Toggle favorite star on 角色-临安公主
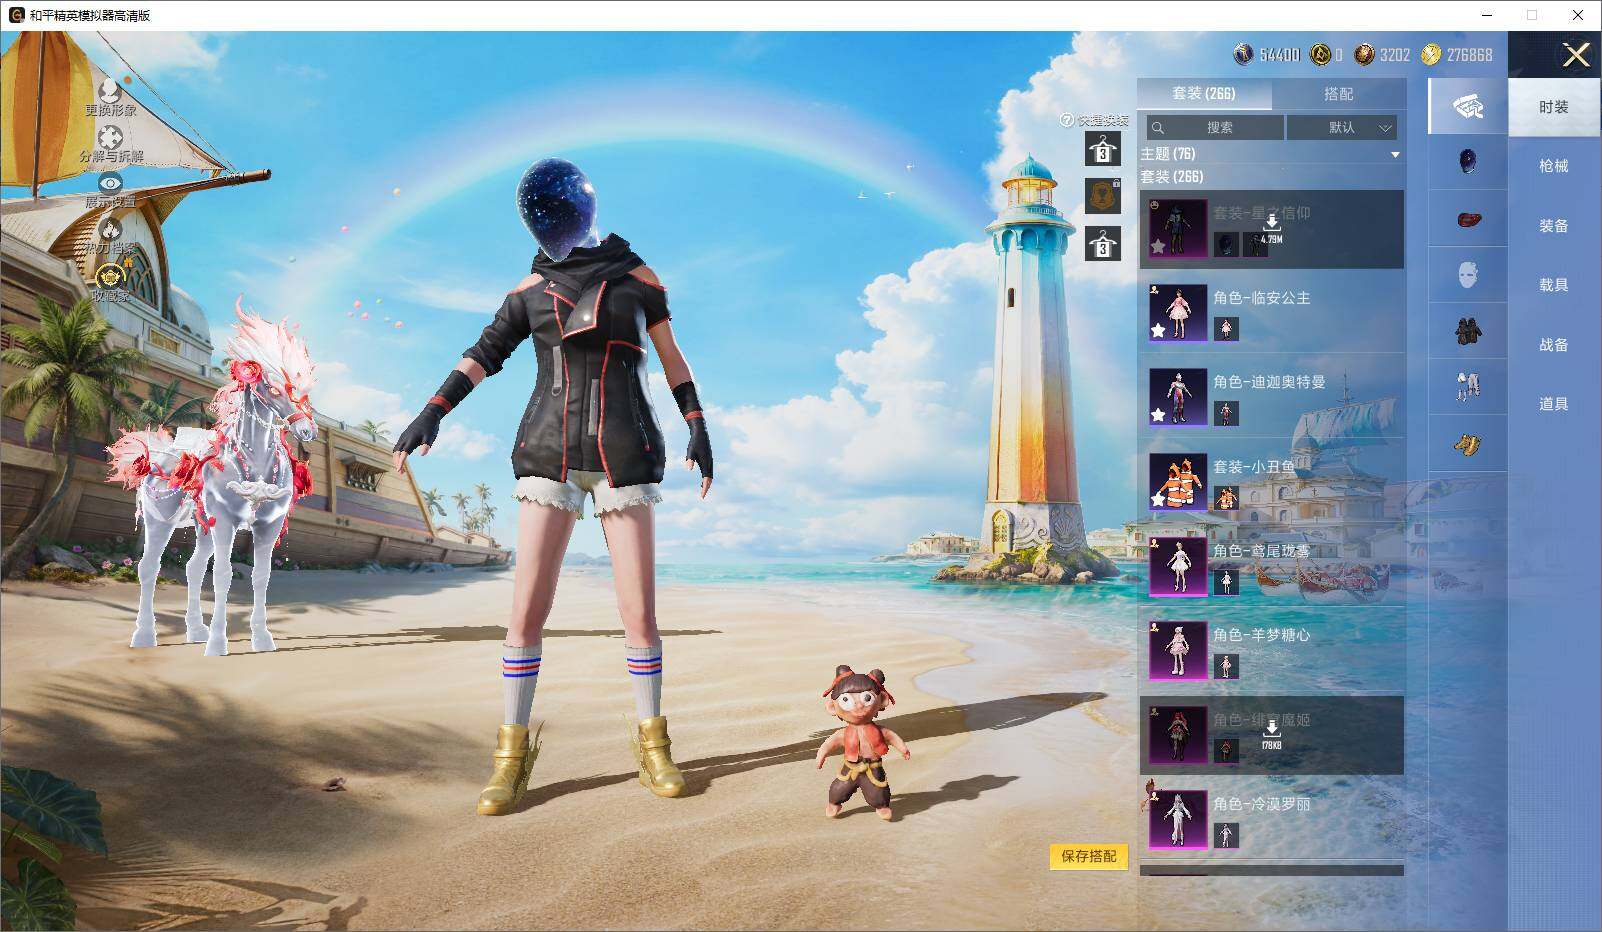Viewport: 1602px width, 932px height. coord(1158,331)
